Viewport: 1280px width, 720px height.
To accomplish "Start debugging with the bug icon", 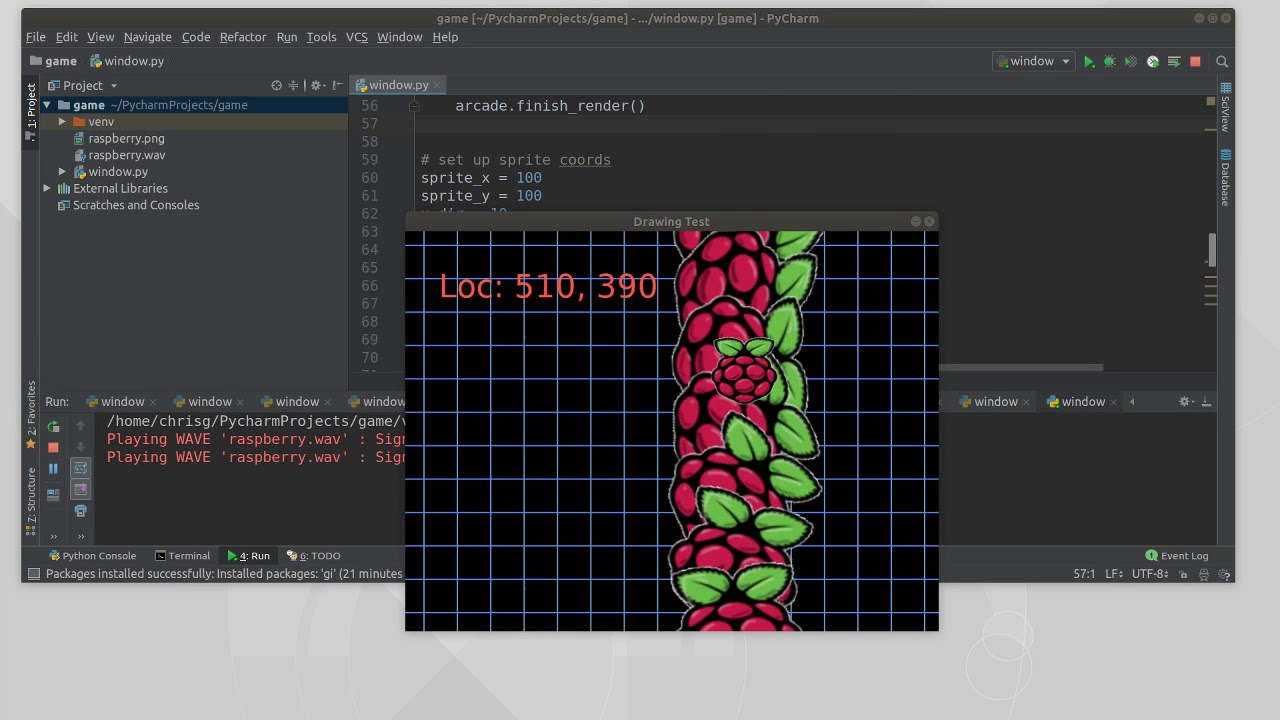I will pyautogui.click(x=1110, y=61).
